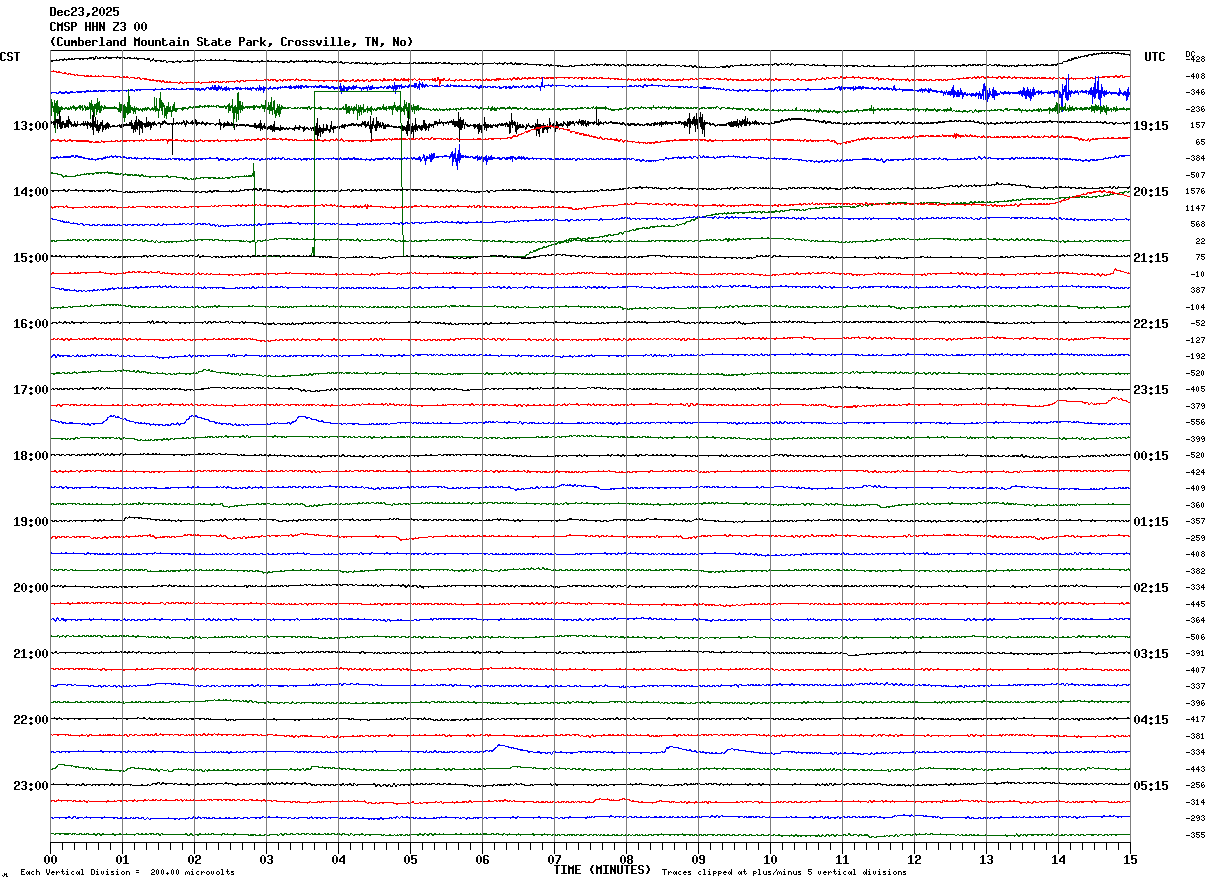Click the DC offset value -556
The width and height of the screenshot is (1210, 886).
point(1196,422)
